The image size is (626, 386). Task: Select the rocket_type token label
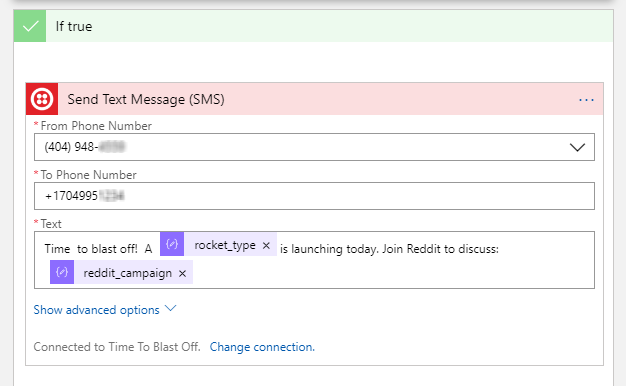point(225,245)
